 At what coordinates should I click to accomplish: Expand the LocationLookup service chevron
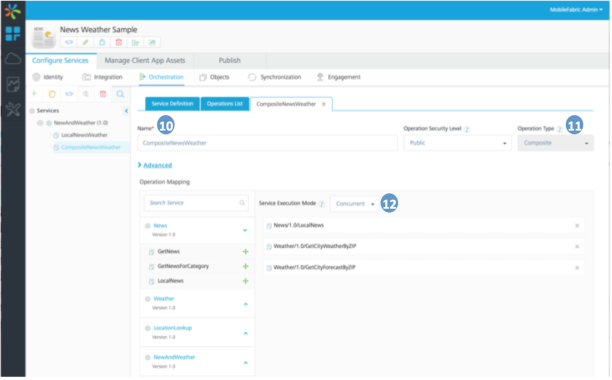coord(246,334)
